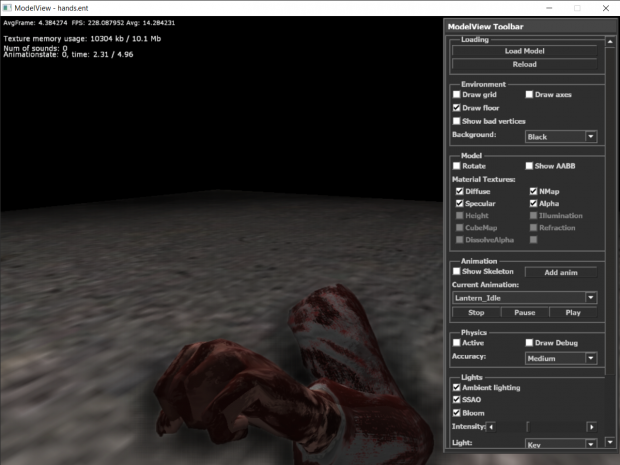Viewport: 620px width, 465px height.
Task: Open the Light dropdown showing Key
Action: point(561,444)
